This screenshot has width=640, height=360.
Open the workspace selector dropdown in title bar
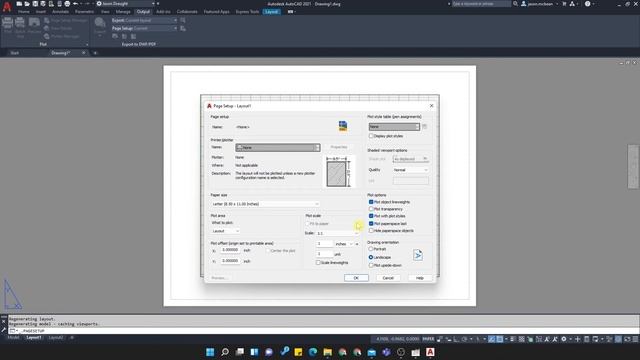point(126,4)
